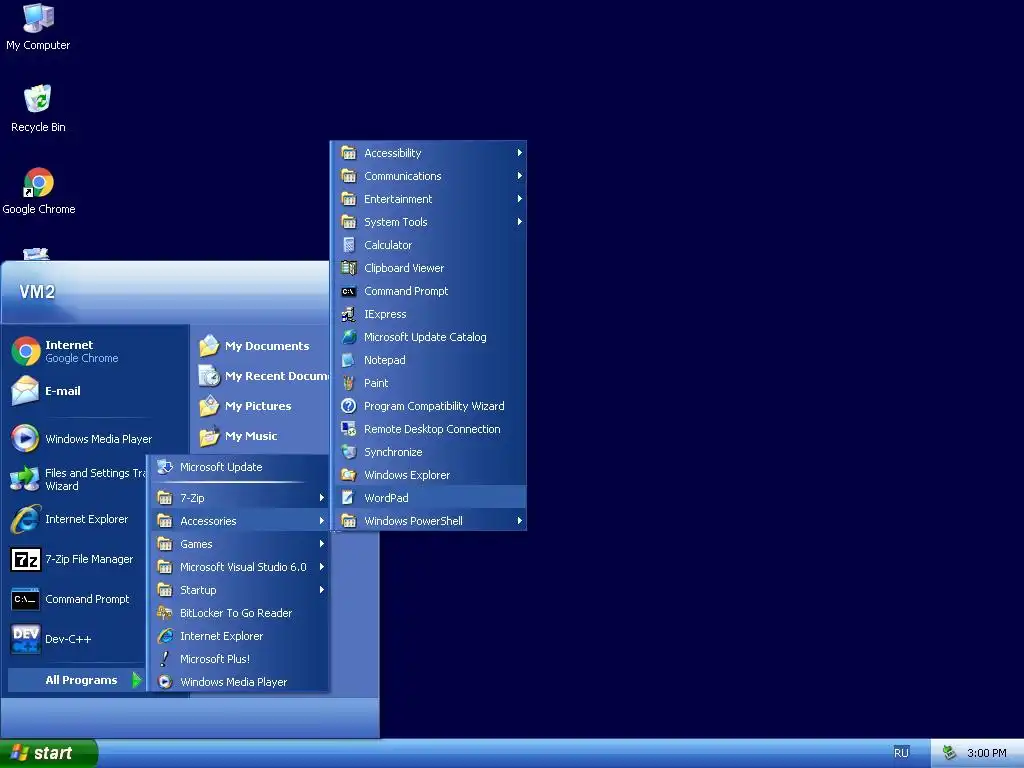Expand the Communications submenu arrow
This screenshot has height=768, width=1024.
coord(519,176)
